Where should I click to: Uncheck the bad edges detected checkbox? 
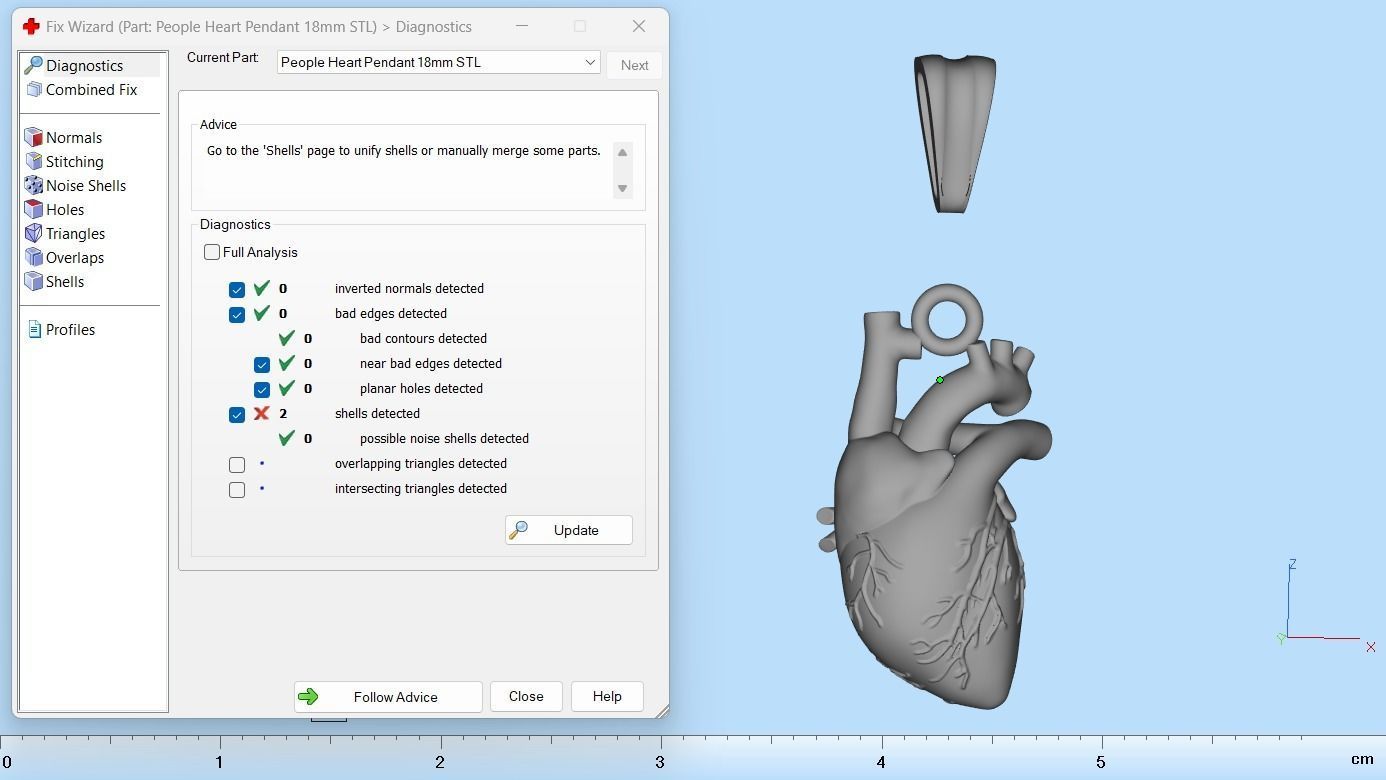click(237, 314)
